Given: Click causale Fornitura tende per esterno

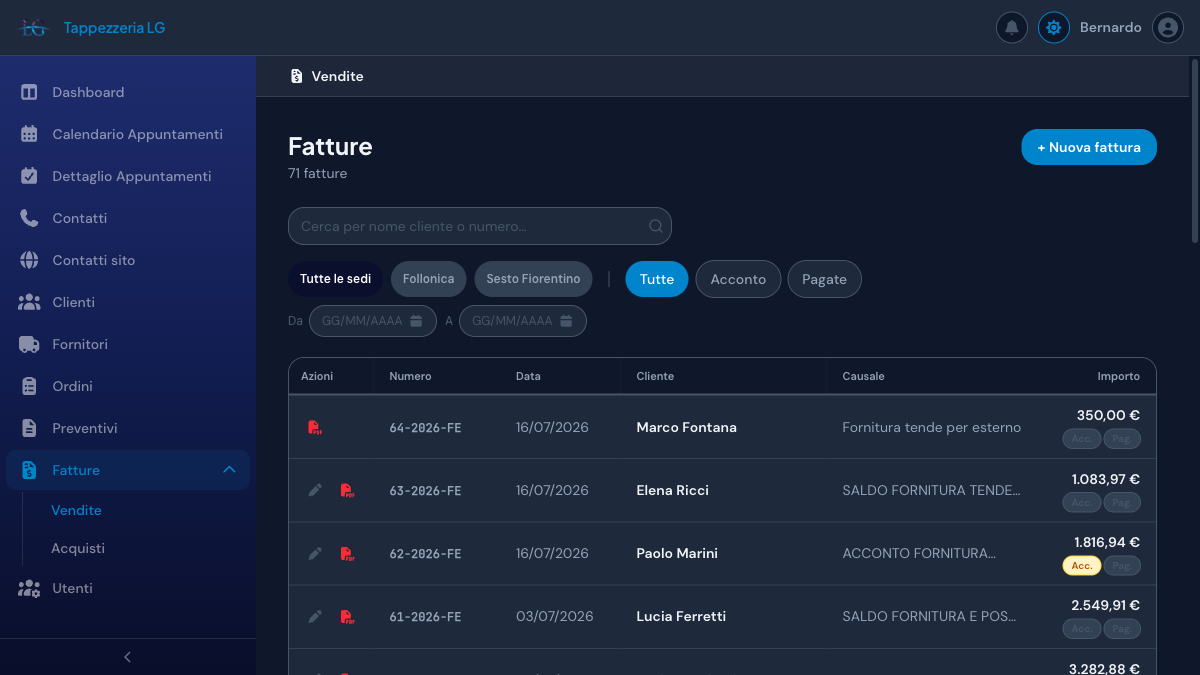Looking at the screenshot, I should pyautogui.click(x=932, y=427).
